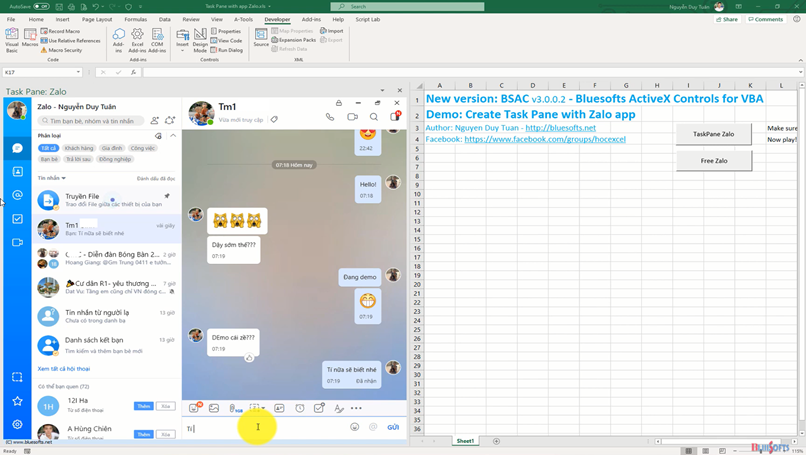Click the Free Zalo button
Screen dimensions: 806x455
click(713, 160)
